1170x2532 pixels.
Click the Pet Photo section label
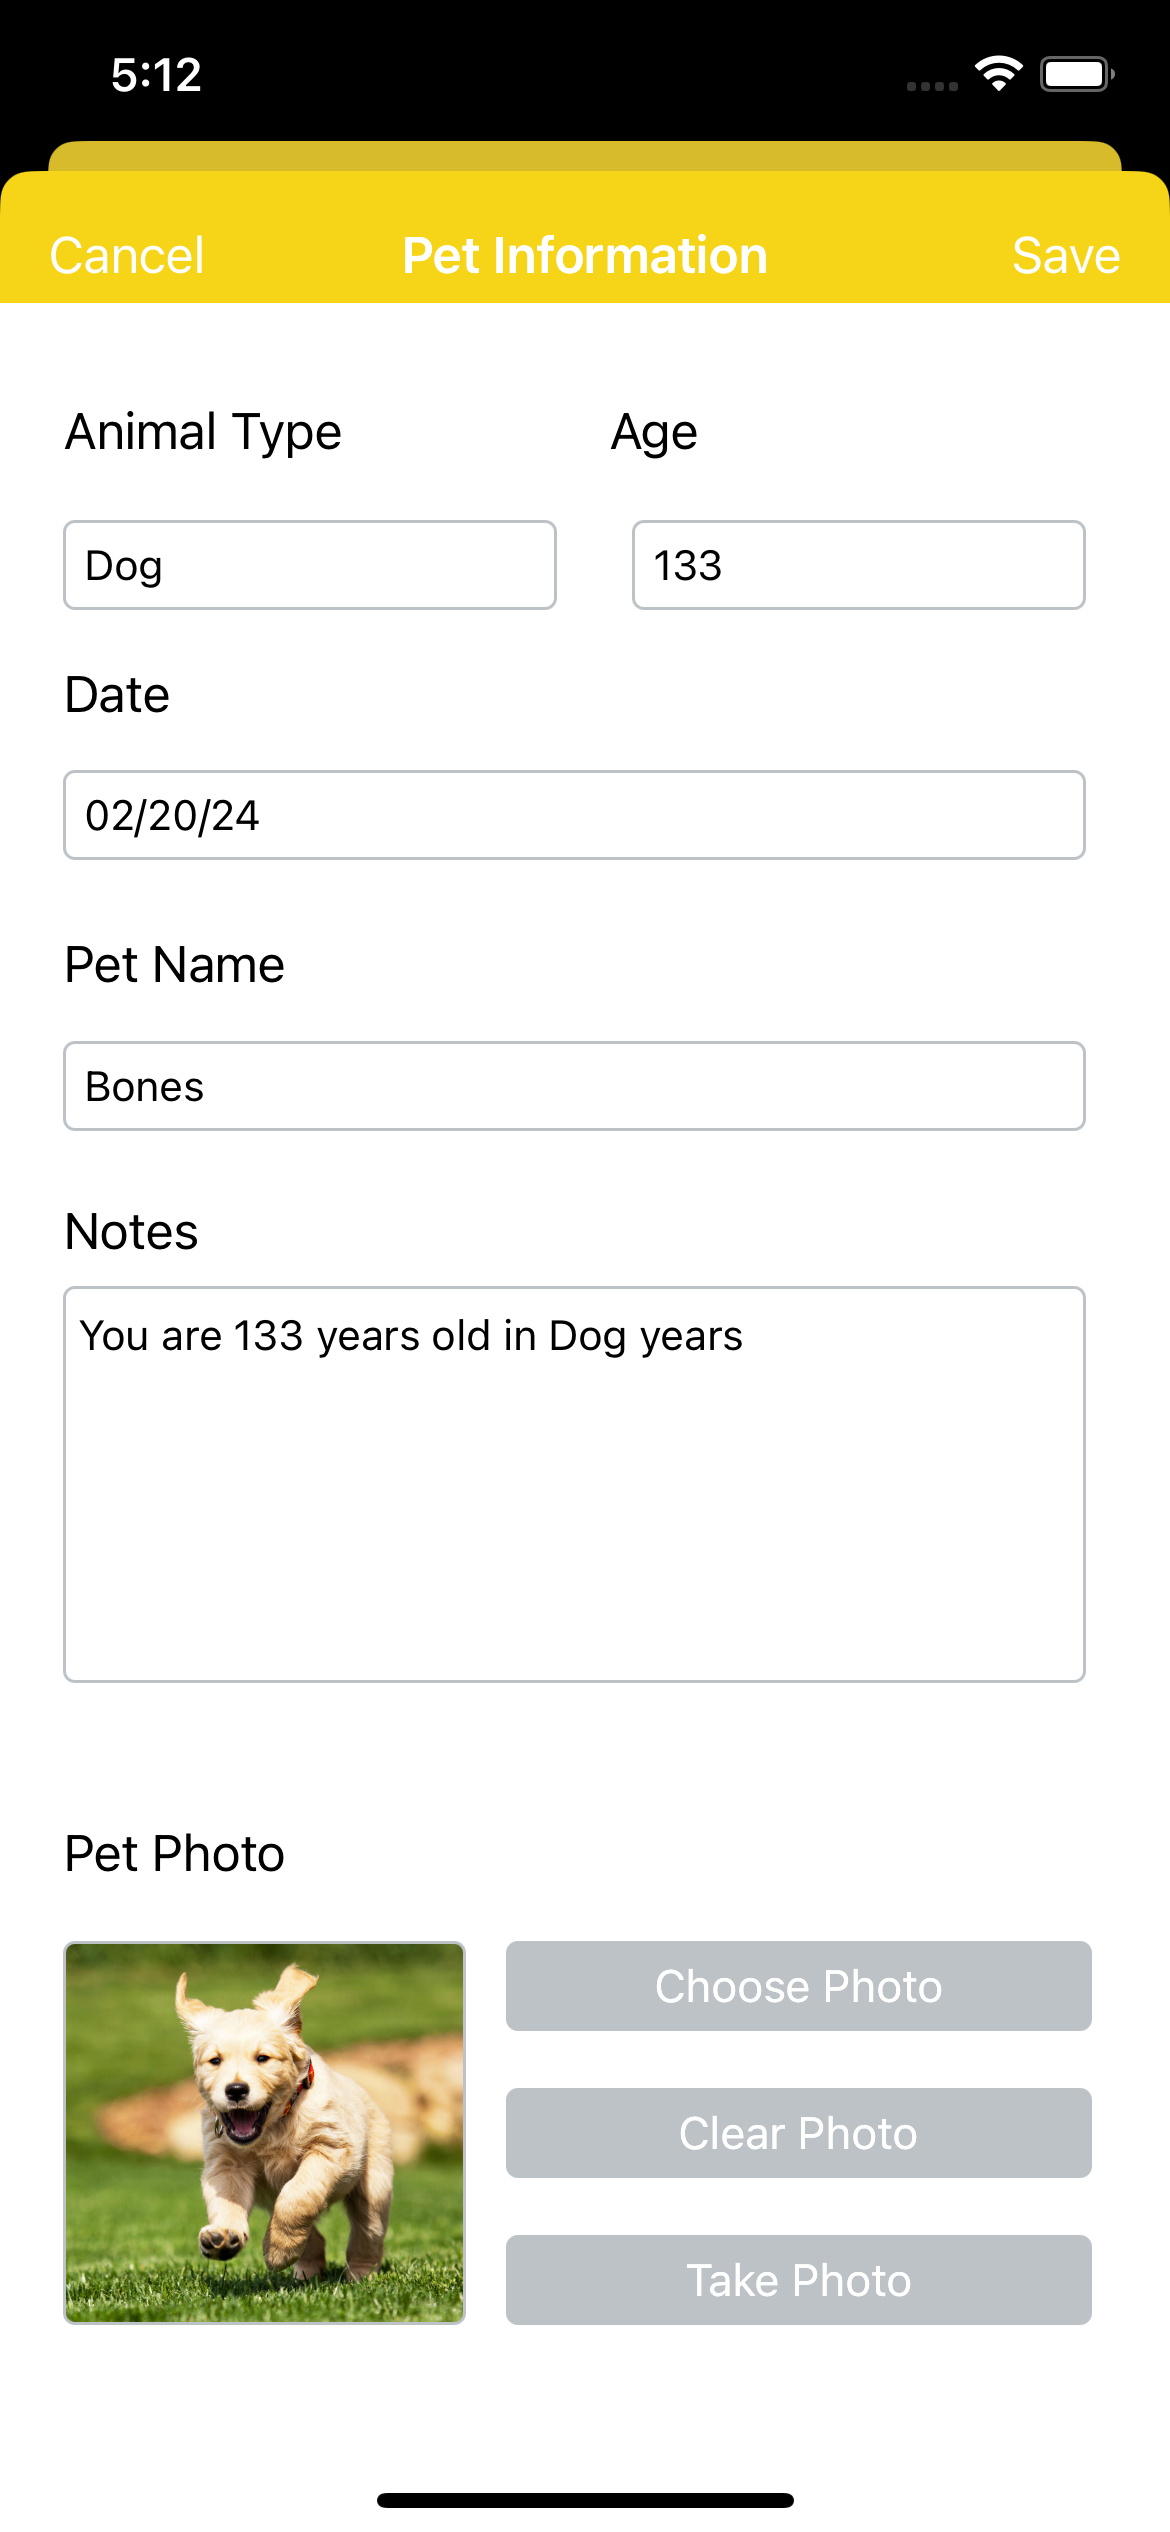point(175,1854)
